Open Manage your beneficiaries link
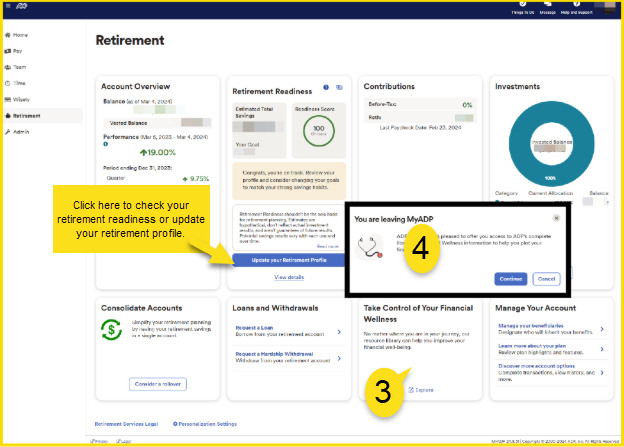Viewport: 624px width, 447px height. pos(531,326)
